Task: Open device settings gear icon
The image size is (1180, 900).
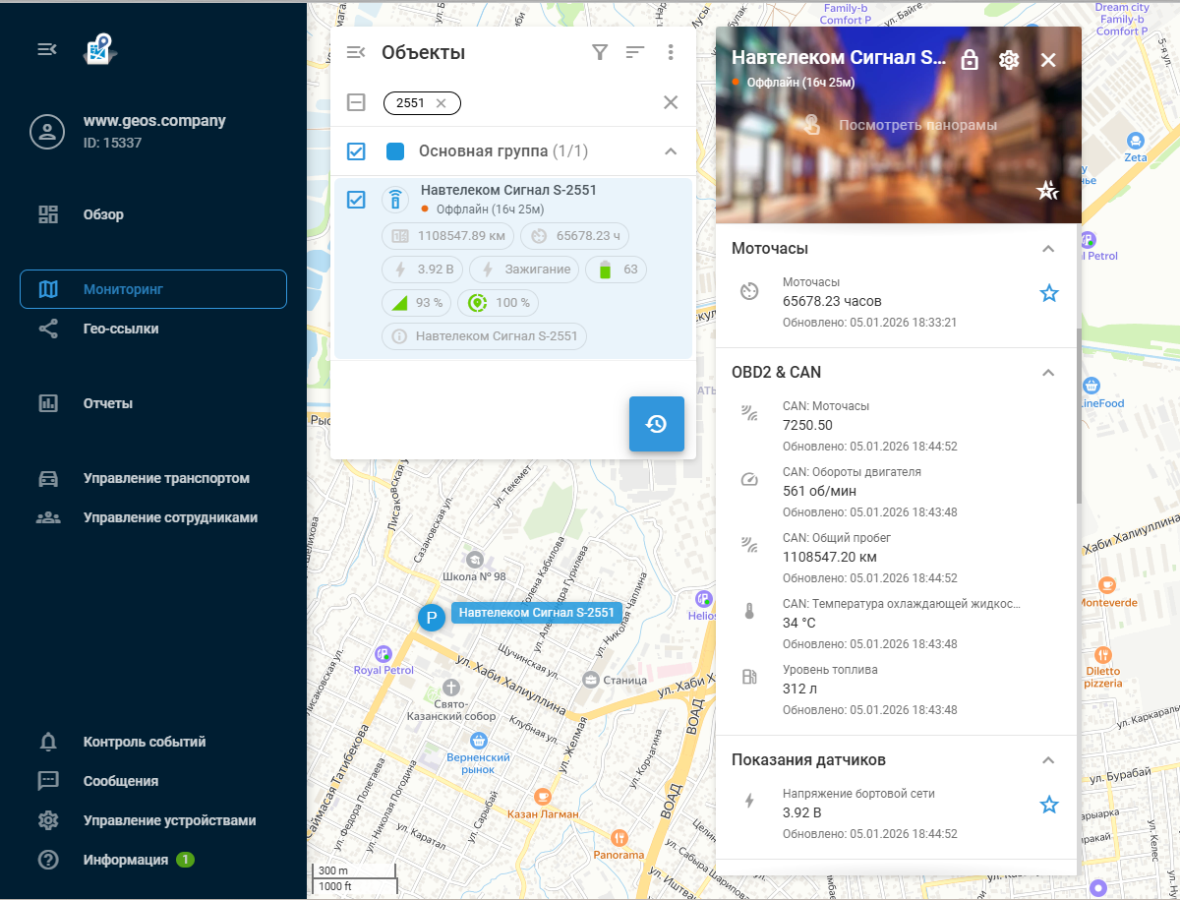Action: 1008,60
